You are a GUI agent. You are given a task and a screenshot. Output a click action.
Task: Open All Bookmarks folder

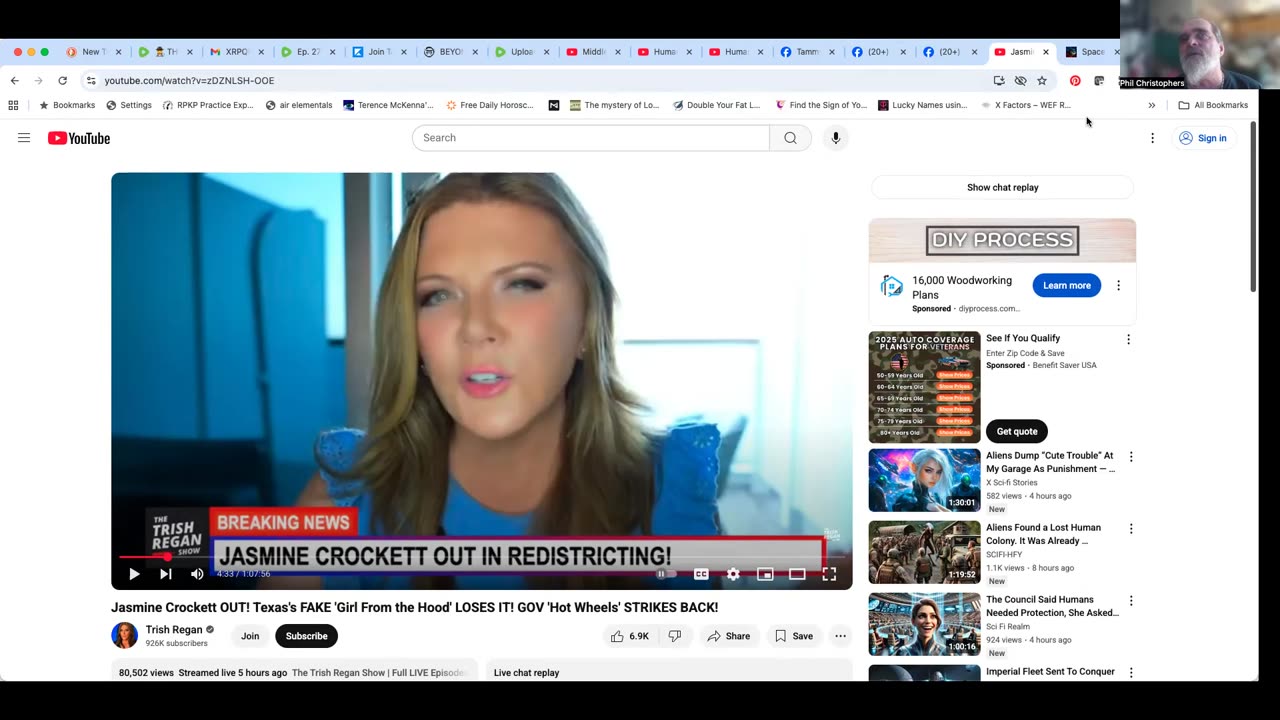(x=1213, y=105)
